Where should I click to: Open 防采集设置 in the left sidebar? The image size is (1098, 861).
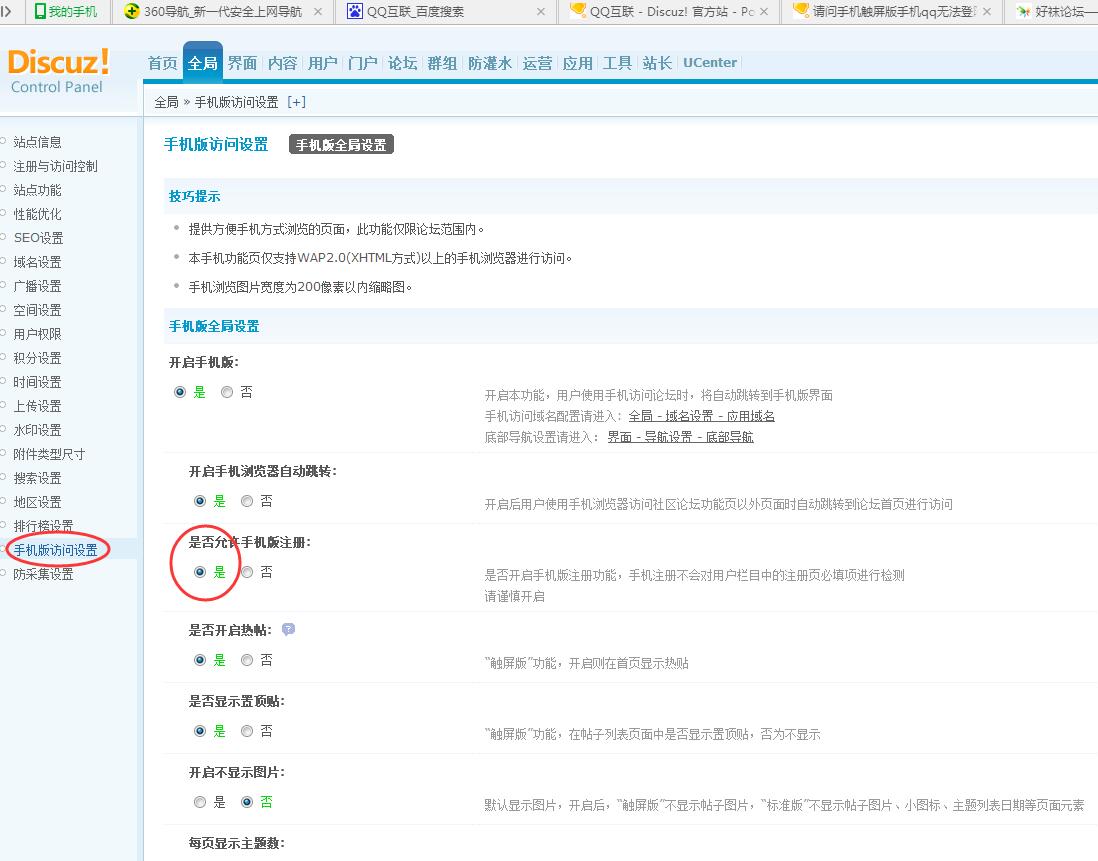click(43, 574)
